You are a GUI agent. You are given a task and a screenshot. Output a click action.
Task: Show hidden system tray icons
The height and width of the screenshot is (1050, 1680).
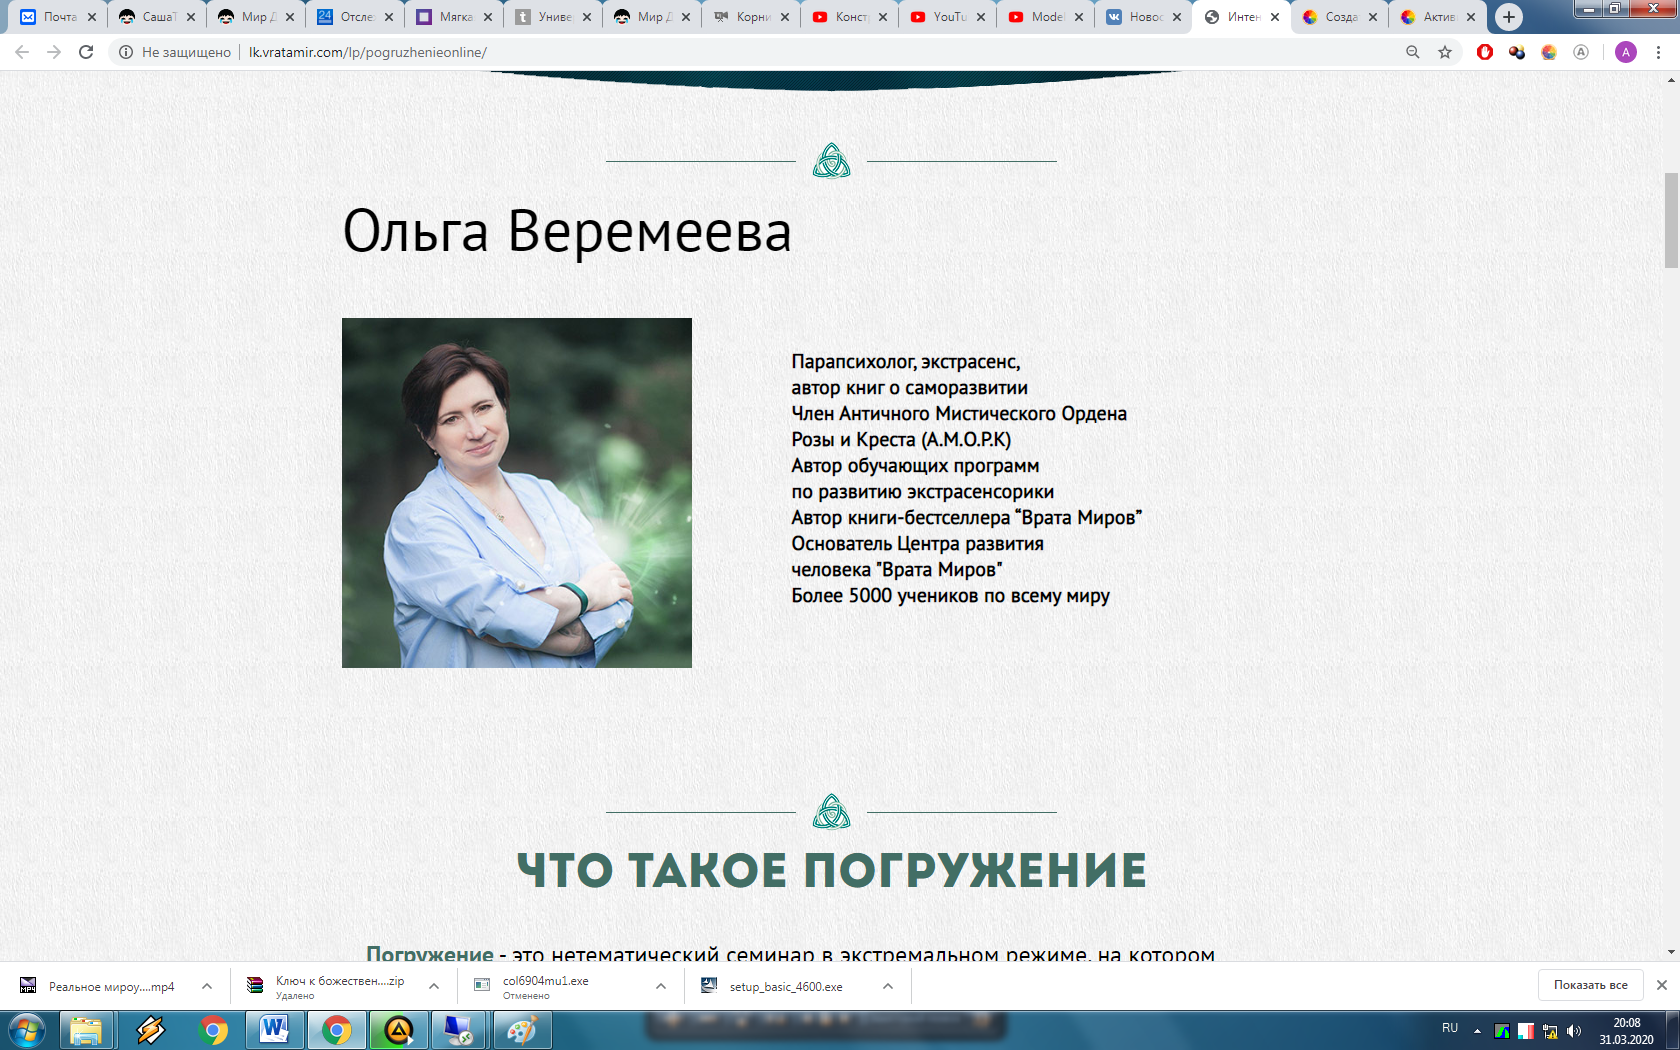tap(1477, 1030)
